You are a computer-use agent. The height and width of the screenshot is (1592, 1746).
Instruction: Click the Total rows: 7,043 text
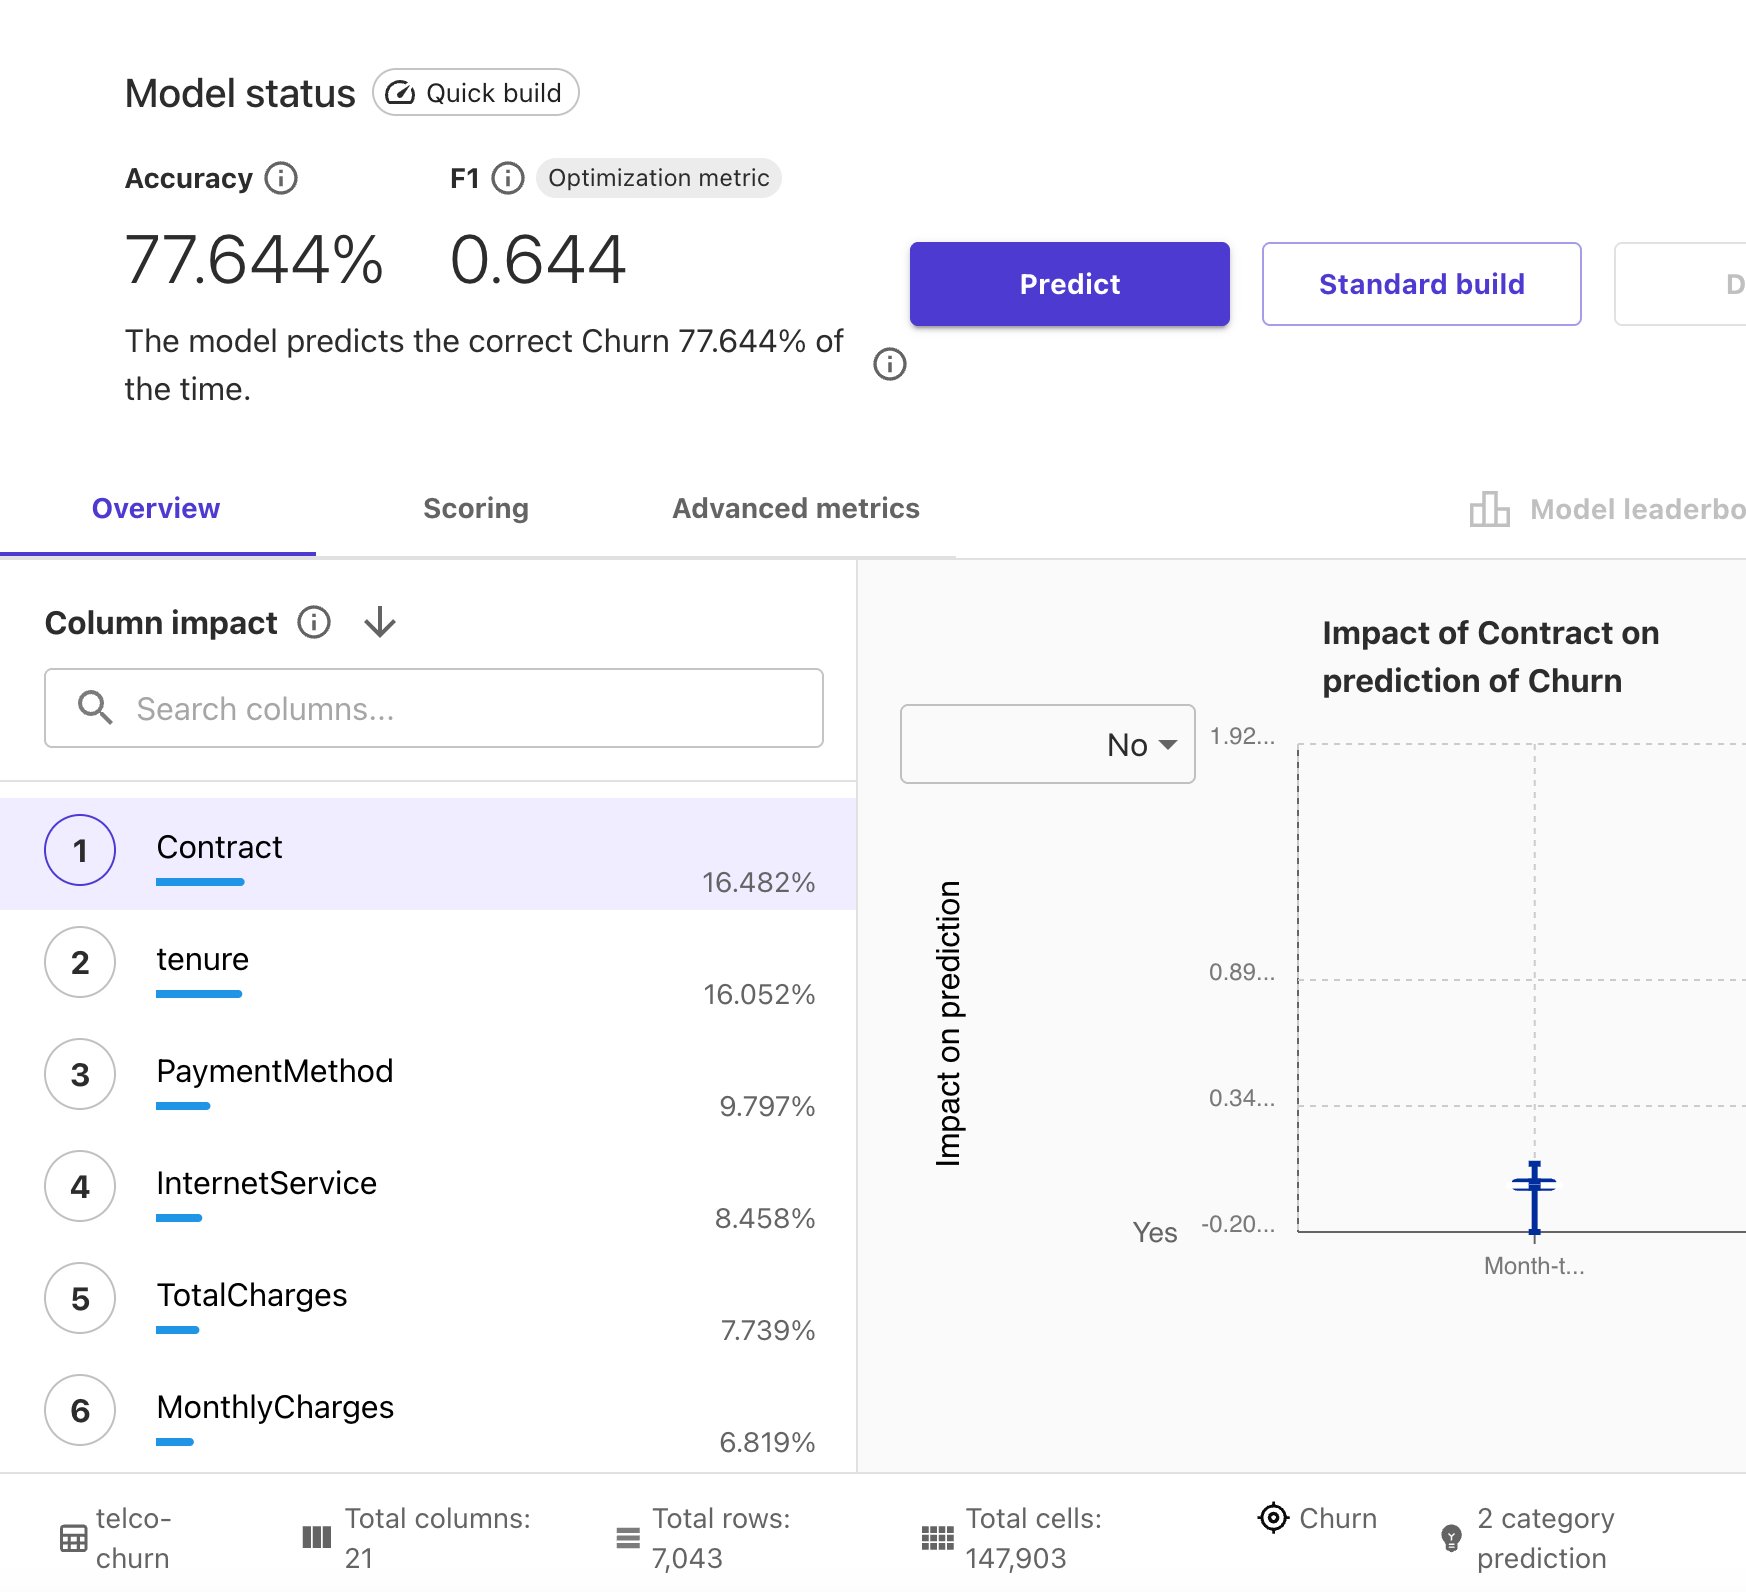[x=721, y=1538]
